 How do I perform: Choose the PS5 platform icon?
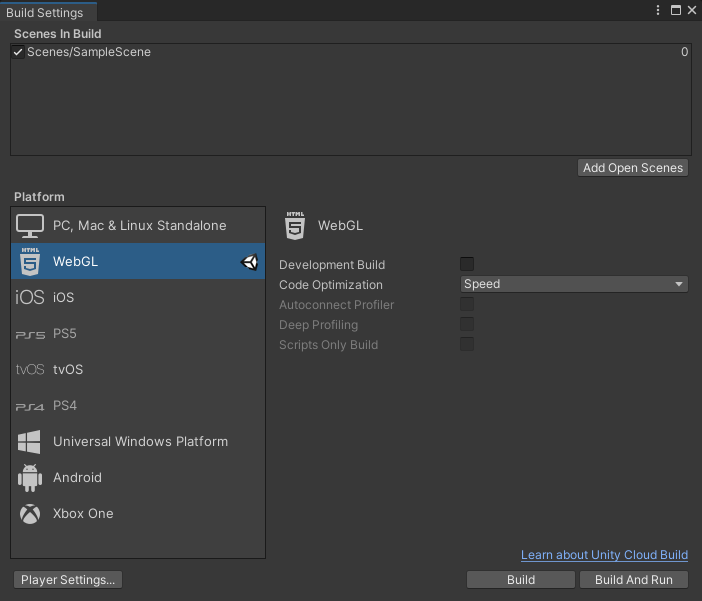[30, 334]
